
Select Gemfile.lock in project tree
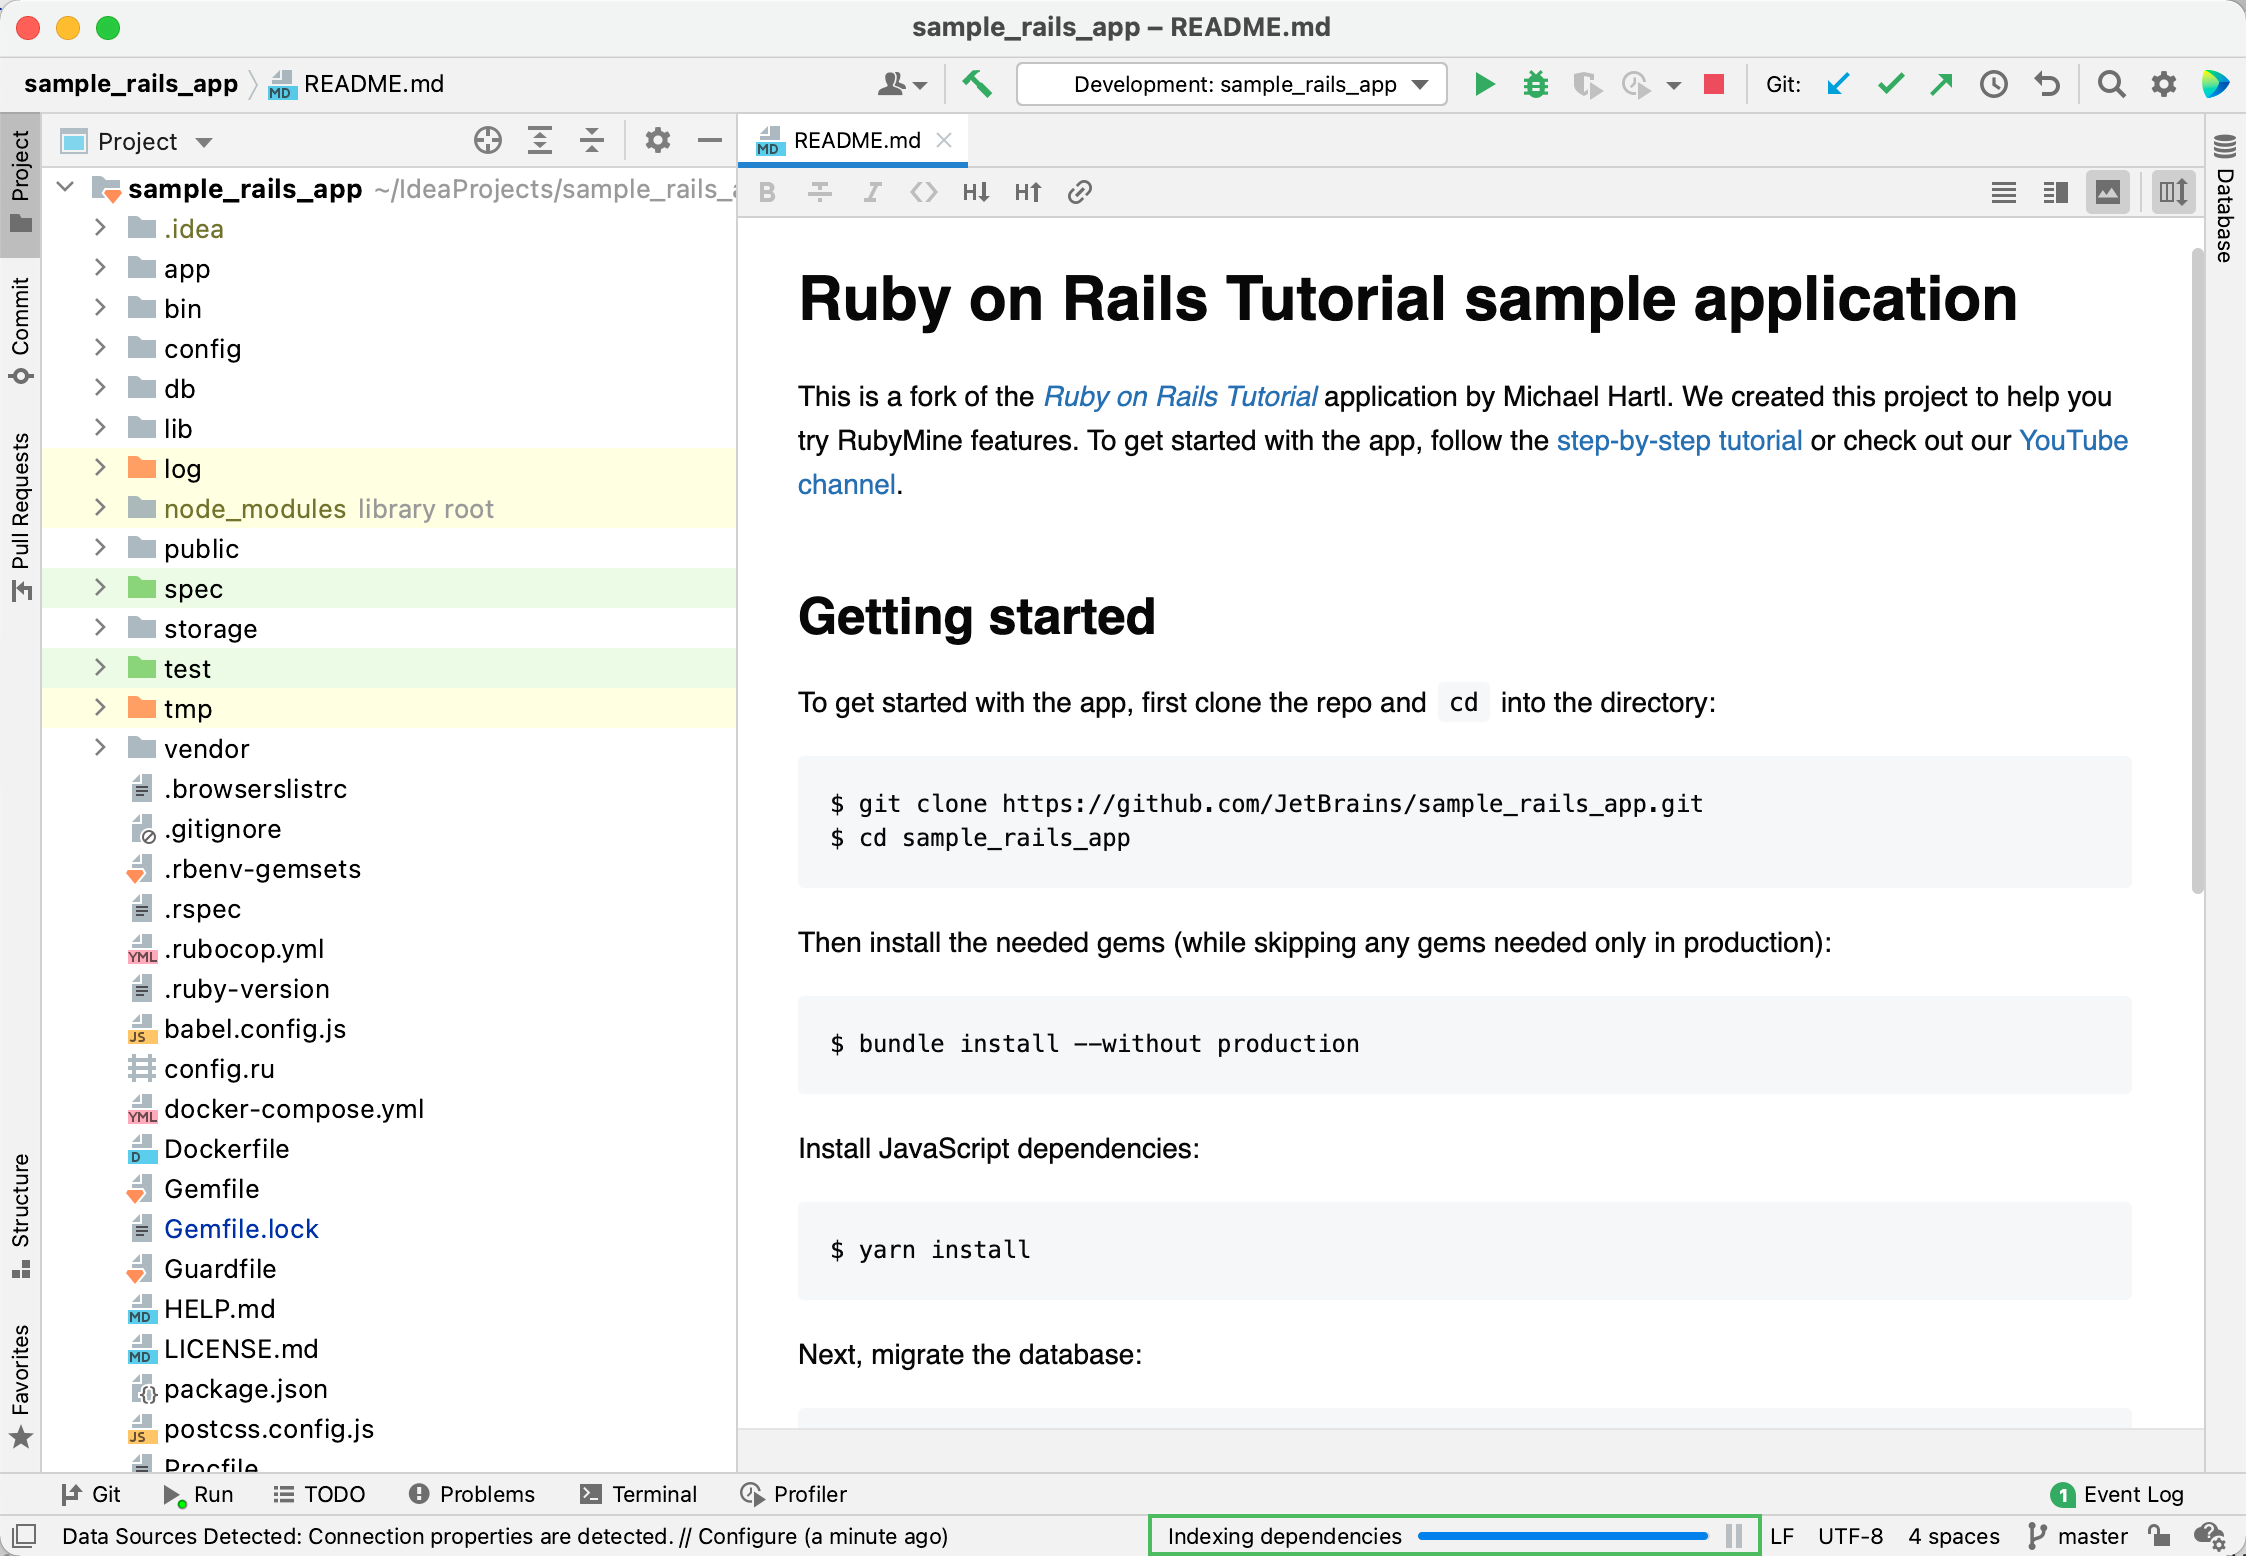[241, 1229]
